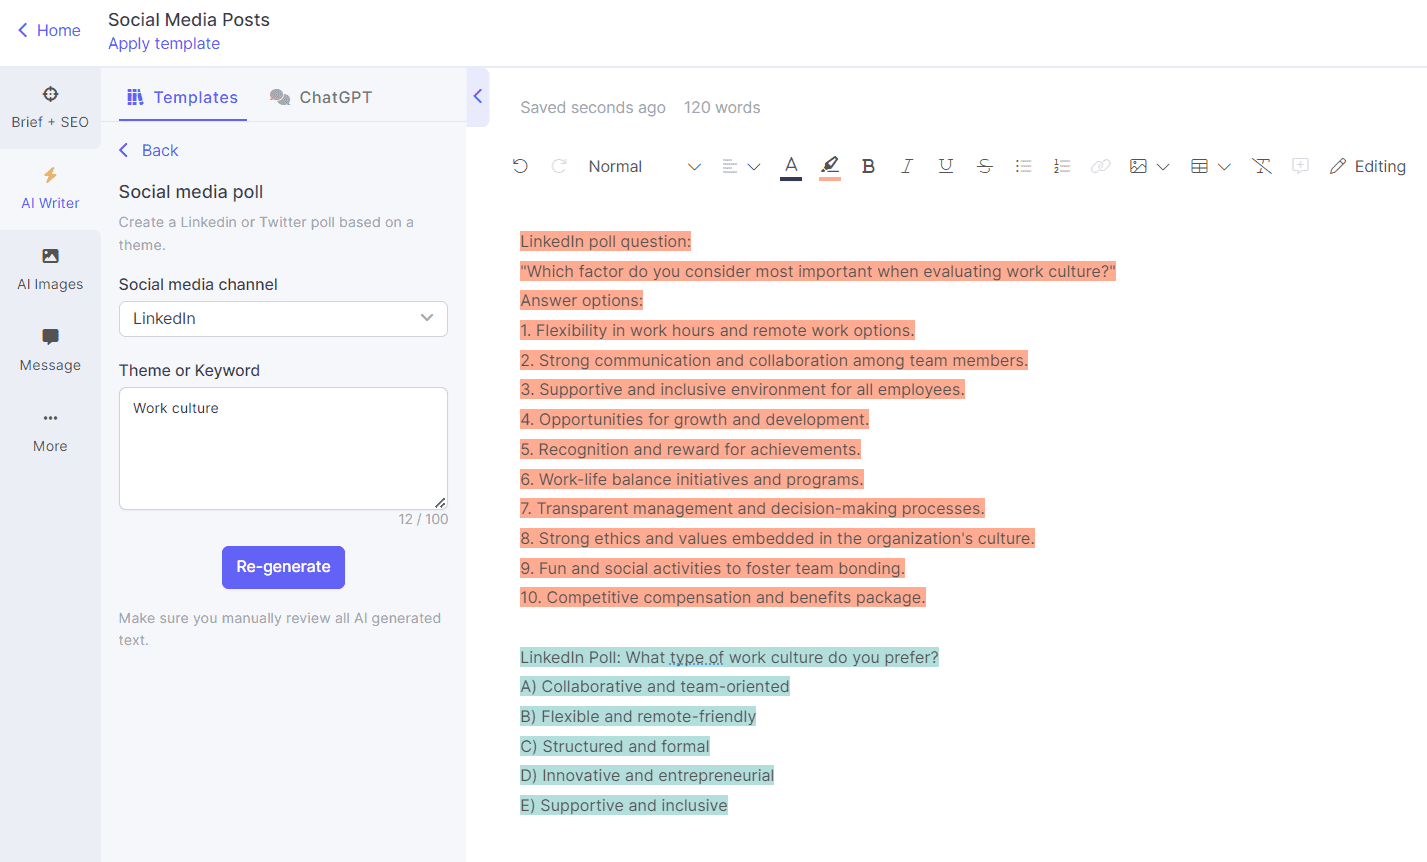
Task: Insert a bulleted list
Action: point(1023,166)
